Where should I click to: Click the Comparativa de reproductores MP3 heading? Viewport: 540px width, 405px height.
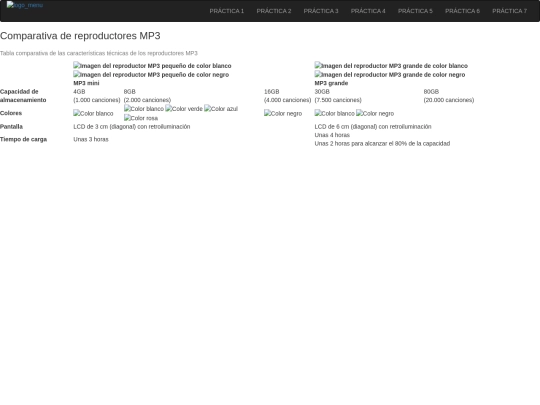pyautogui.click(x=80, y=36)
